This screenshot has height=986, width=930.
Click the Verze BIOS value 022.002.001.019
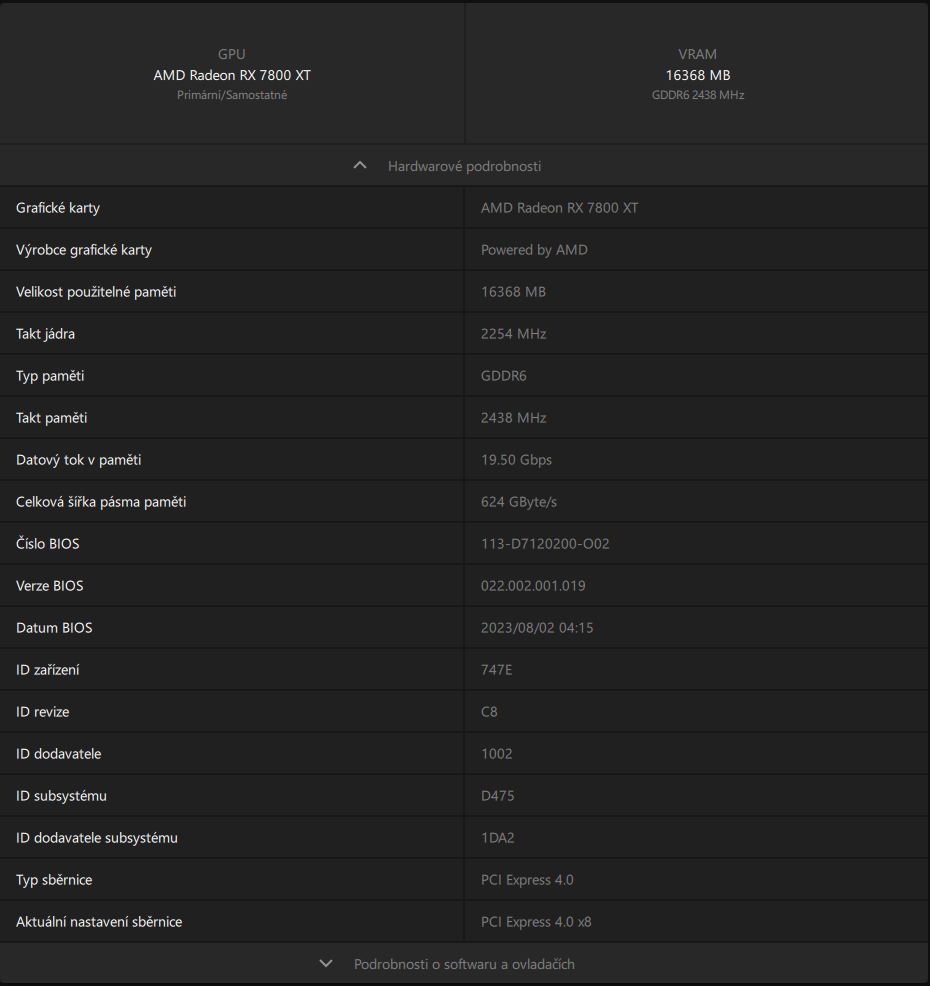533,586
